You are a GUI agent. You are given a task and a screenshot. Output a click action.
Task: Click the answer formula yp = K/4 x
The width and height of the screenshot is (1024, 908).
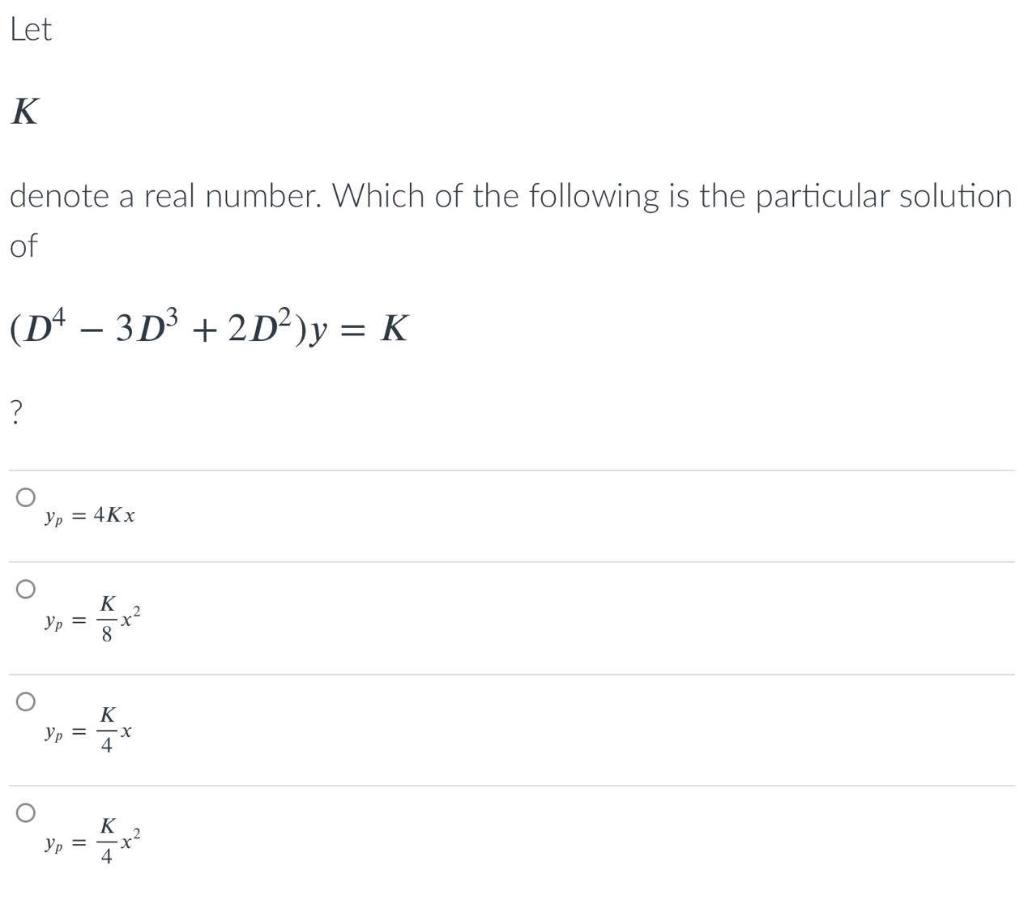click(88, 730)
